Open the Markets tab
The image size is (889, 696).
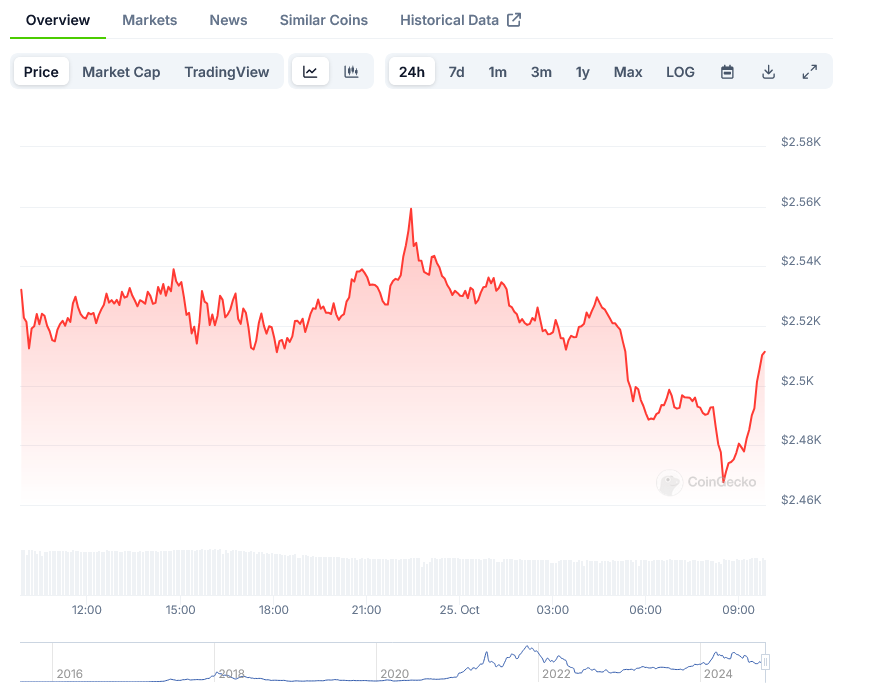[x=149, y=20]
